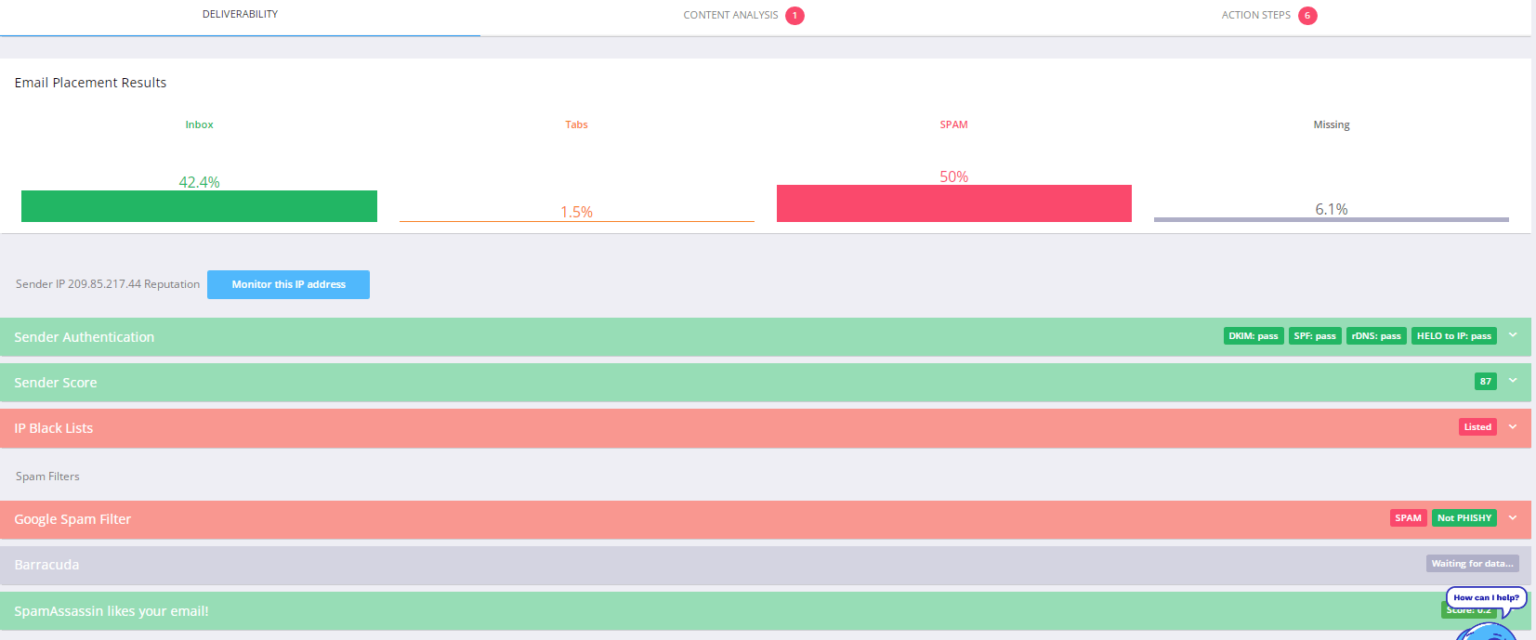Click the Not PHISHY badge
Viewport: 1536px width, 640px height.
click(x=1464, y=518)
